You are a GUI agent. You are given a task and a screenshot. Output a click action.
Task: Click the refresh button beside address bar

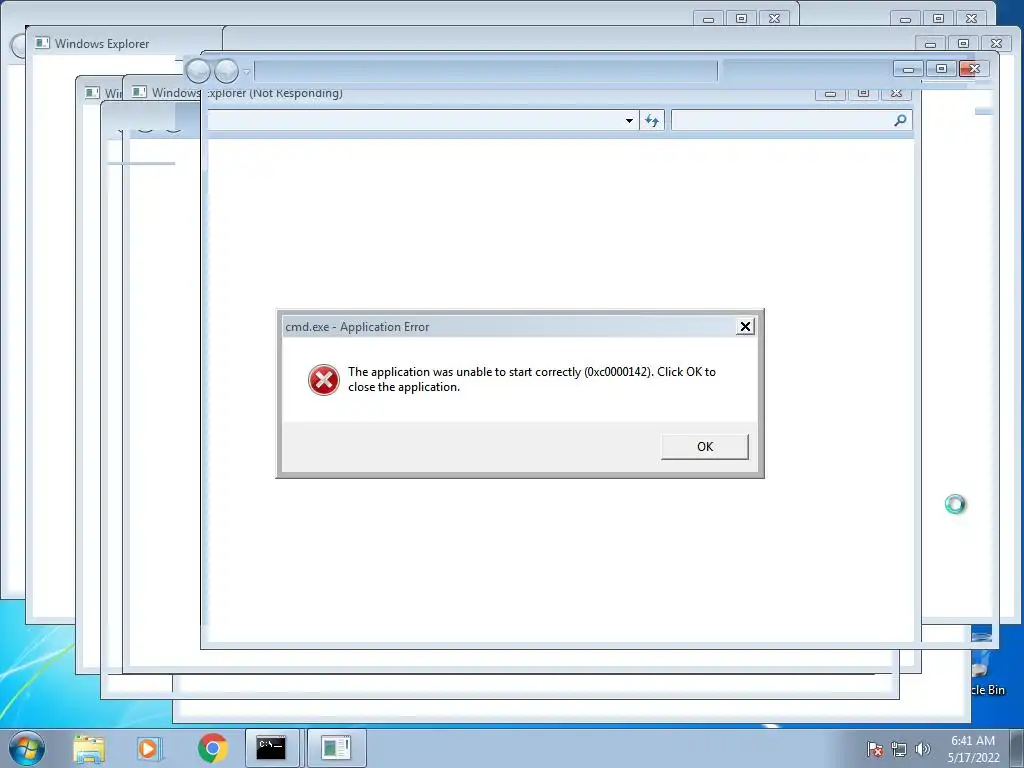(652, 120)
